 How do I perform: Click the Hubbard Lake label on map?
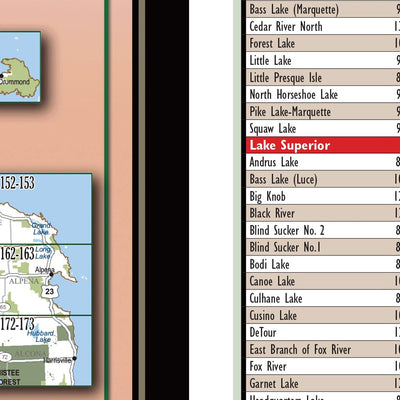coord(41,336)
